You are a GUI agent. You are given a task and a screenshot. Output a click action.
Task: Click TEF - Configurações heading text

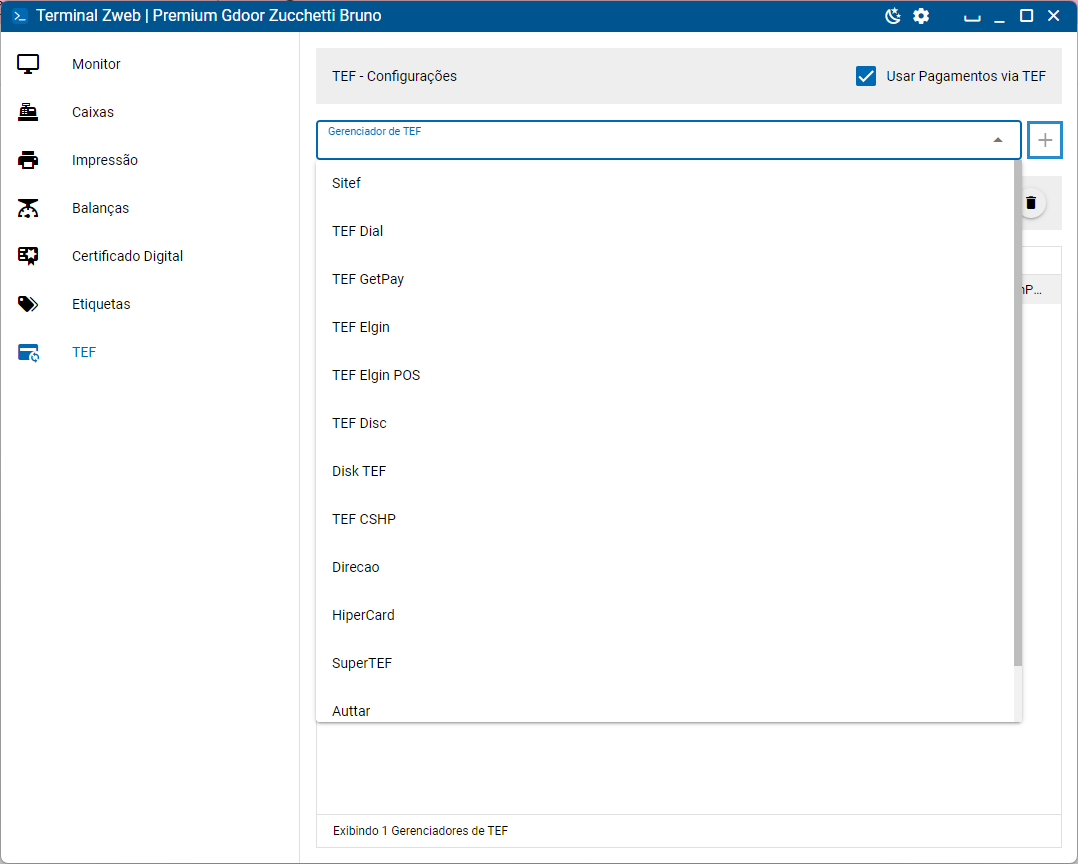coord(395,76)
